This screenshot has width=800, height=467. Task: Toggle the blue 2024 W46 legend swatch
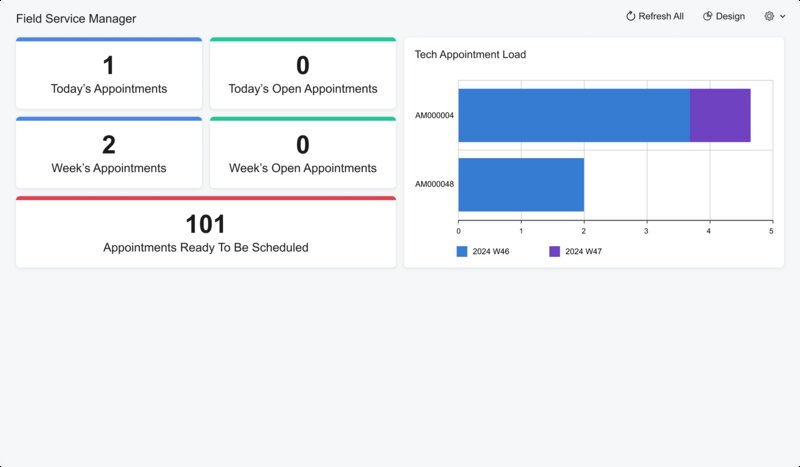[462, 252]
